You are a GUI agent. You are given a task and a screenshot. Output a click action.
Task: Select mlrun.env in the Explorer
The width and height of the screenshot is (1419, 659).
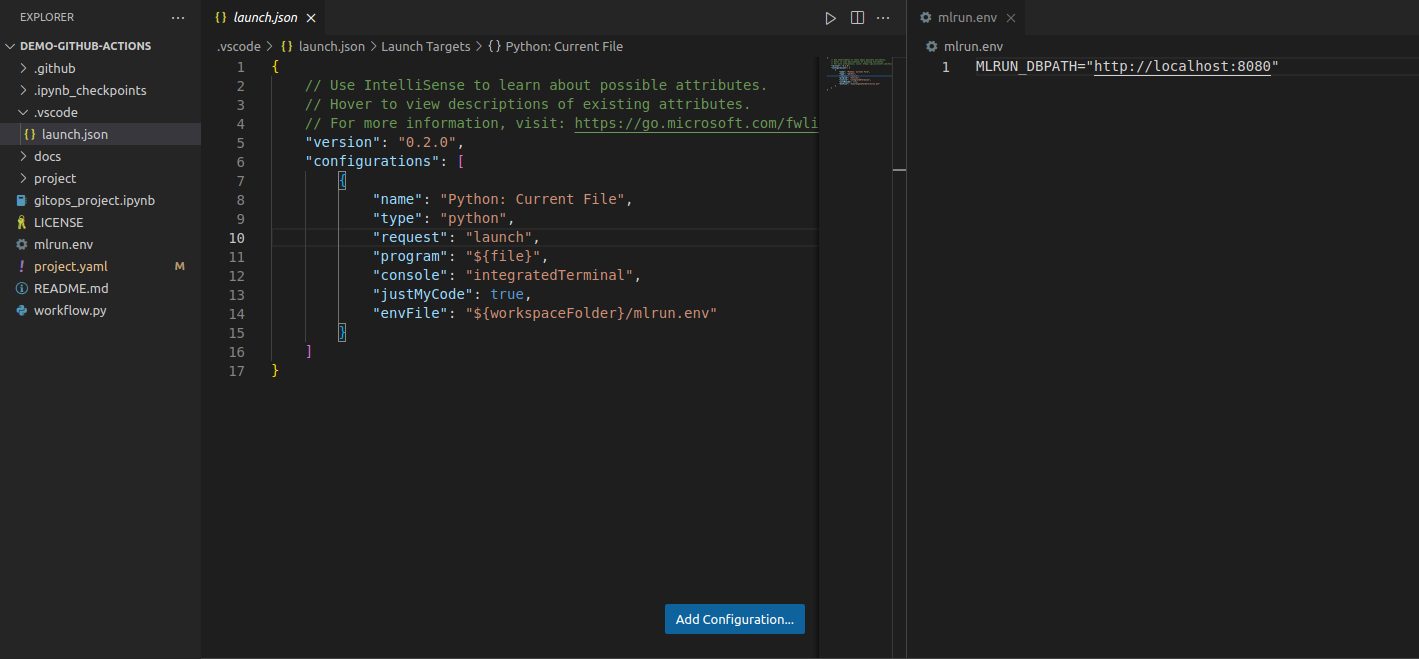point(64,244)
